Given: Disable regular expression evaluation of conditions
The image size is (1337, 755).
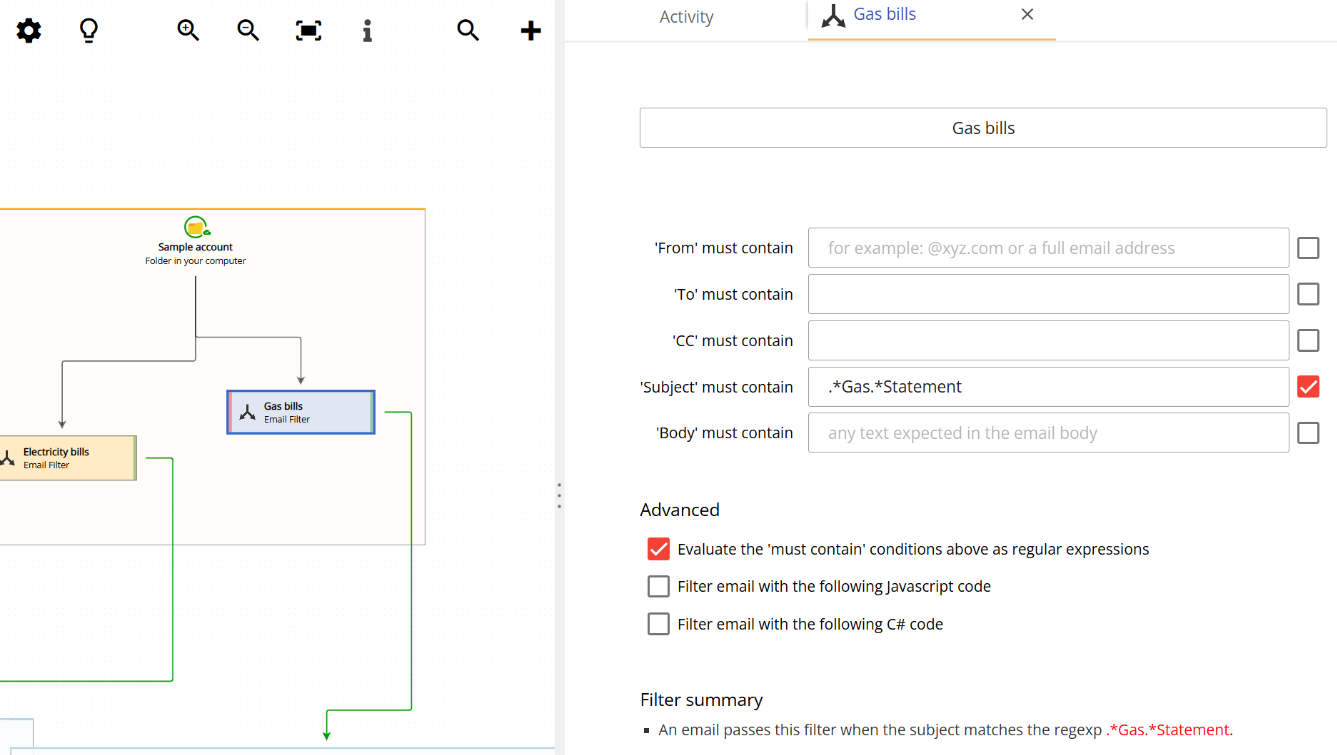Looking at the screenshot, I should tap(658, 548).
